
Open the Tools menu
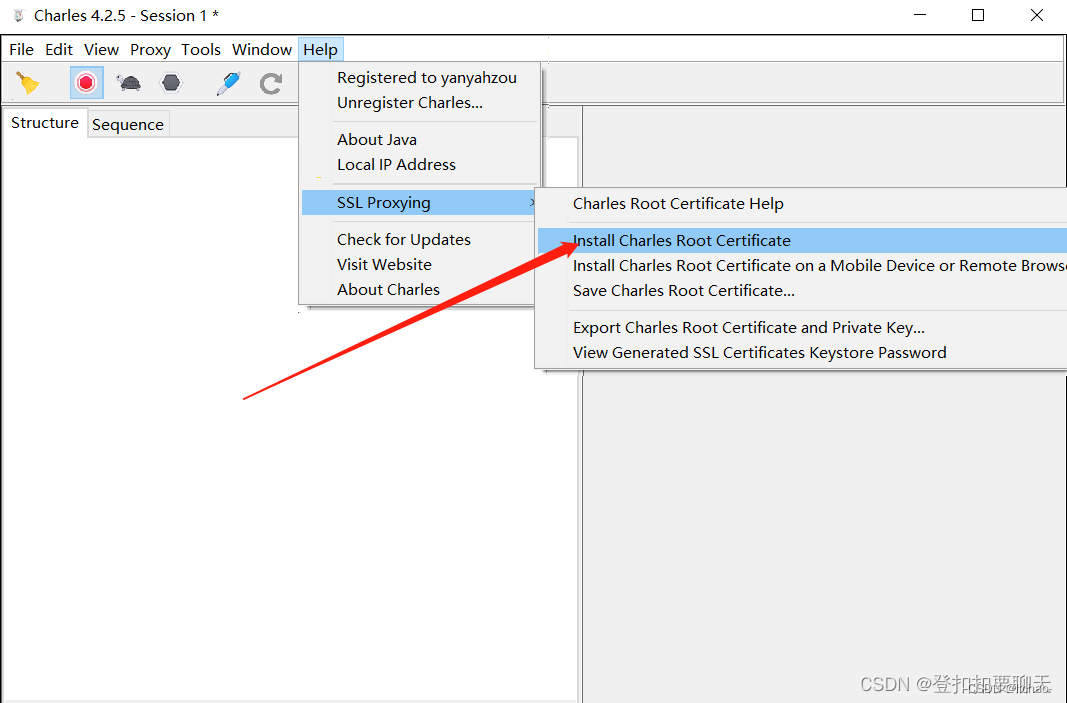[201, 50]
